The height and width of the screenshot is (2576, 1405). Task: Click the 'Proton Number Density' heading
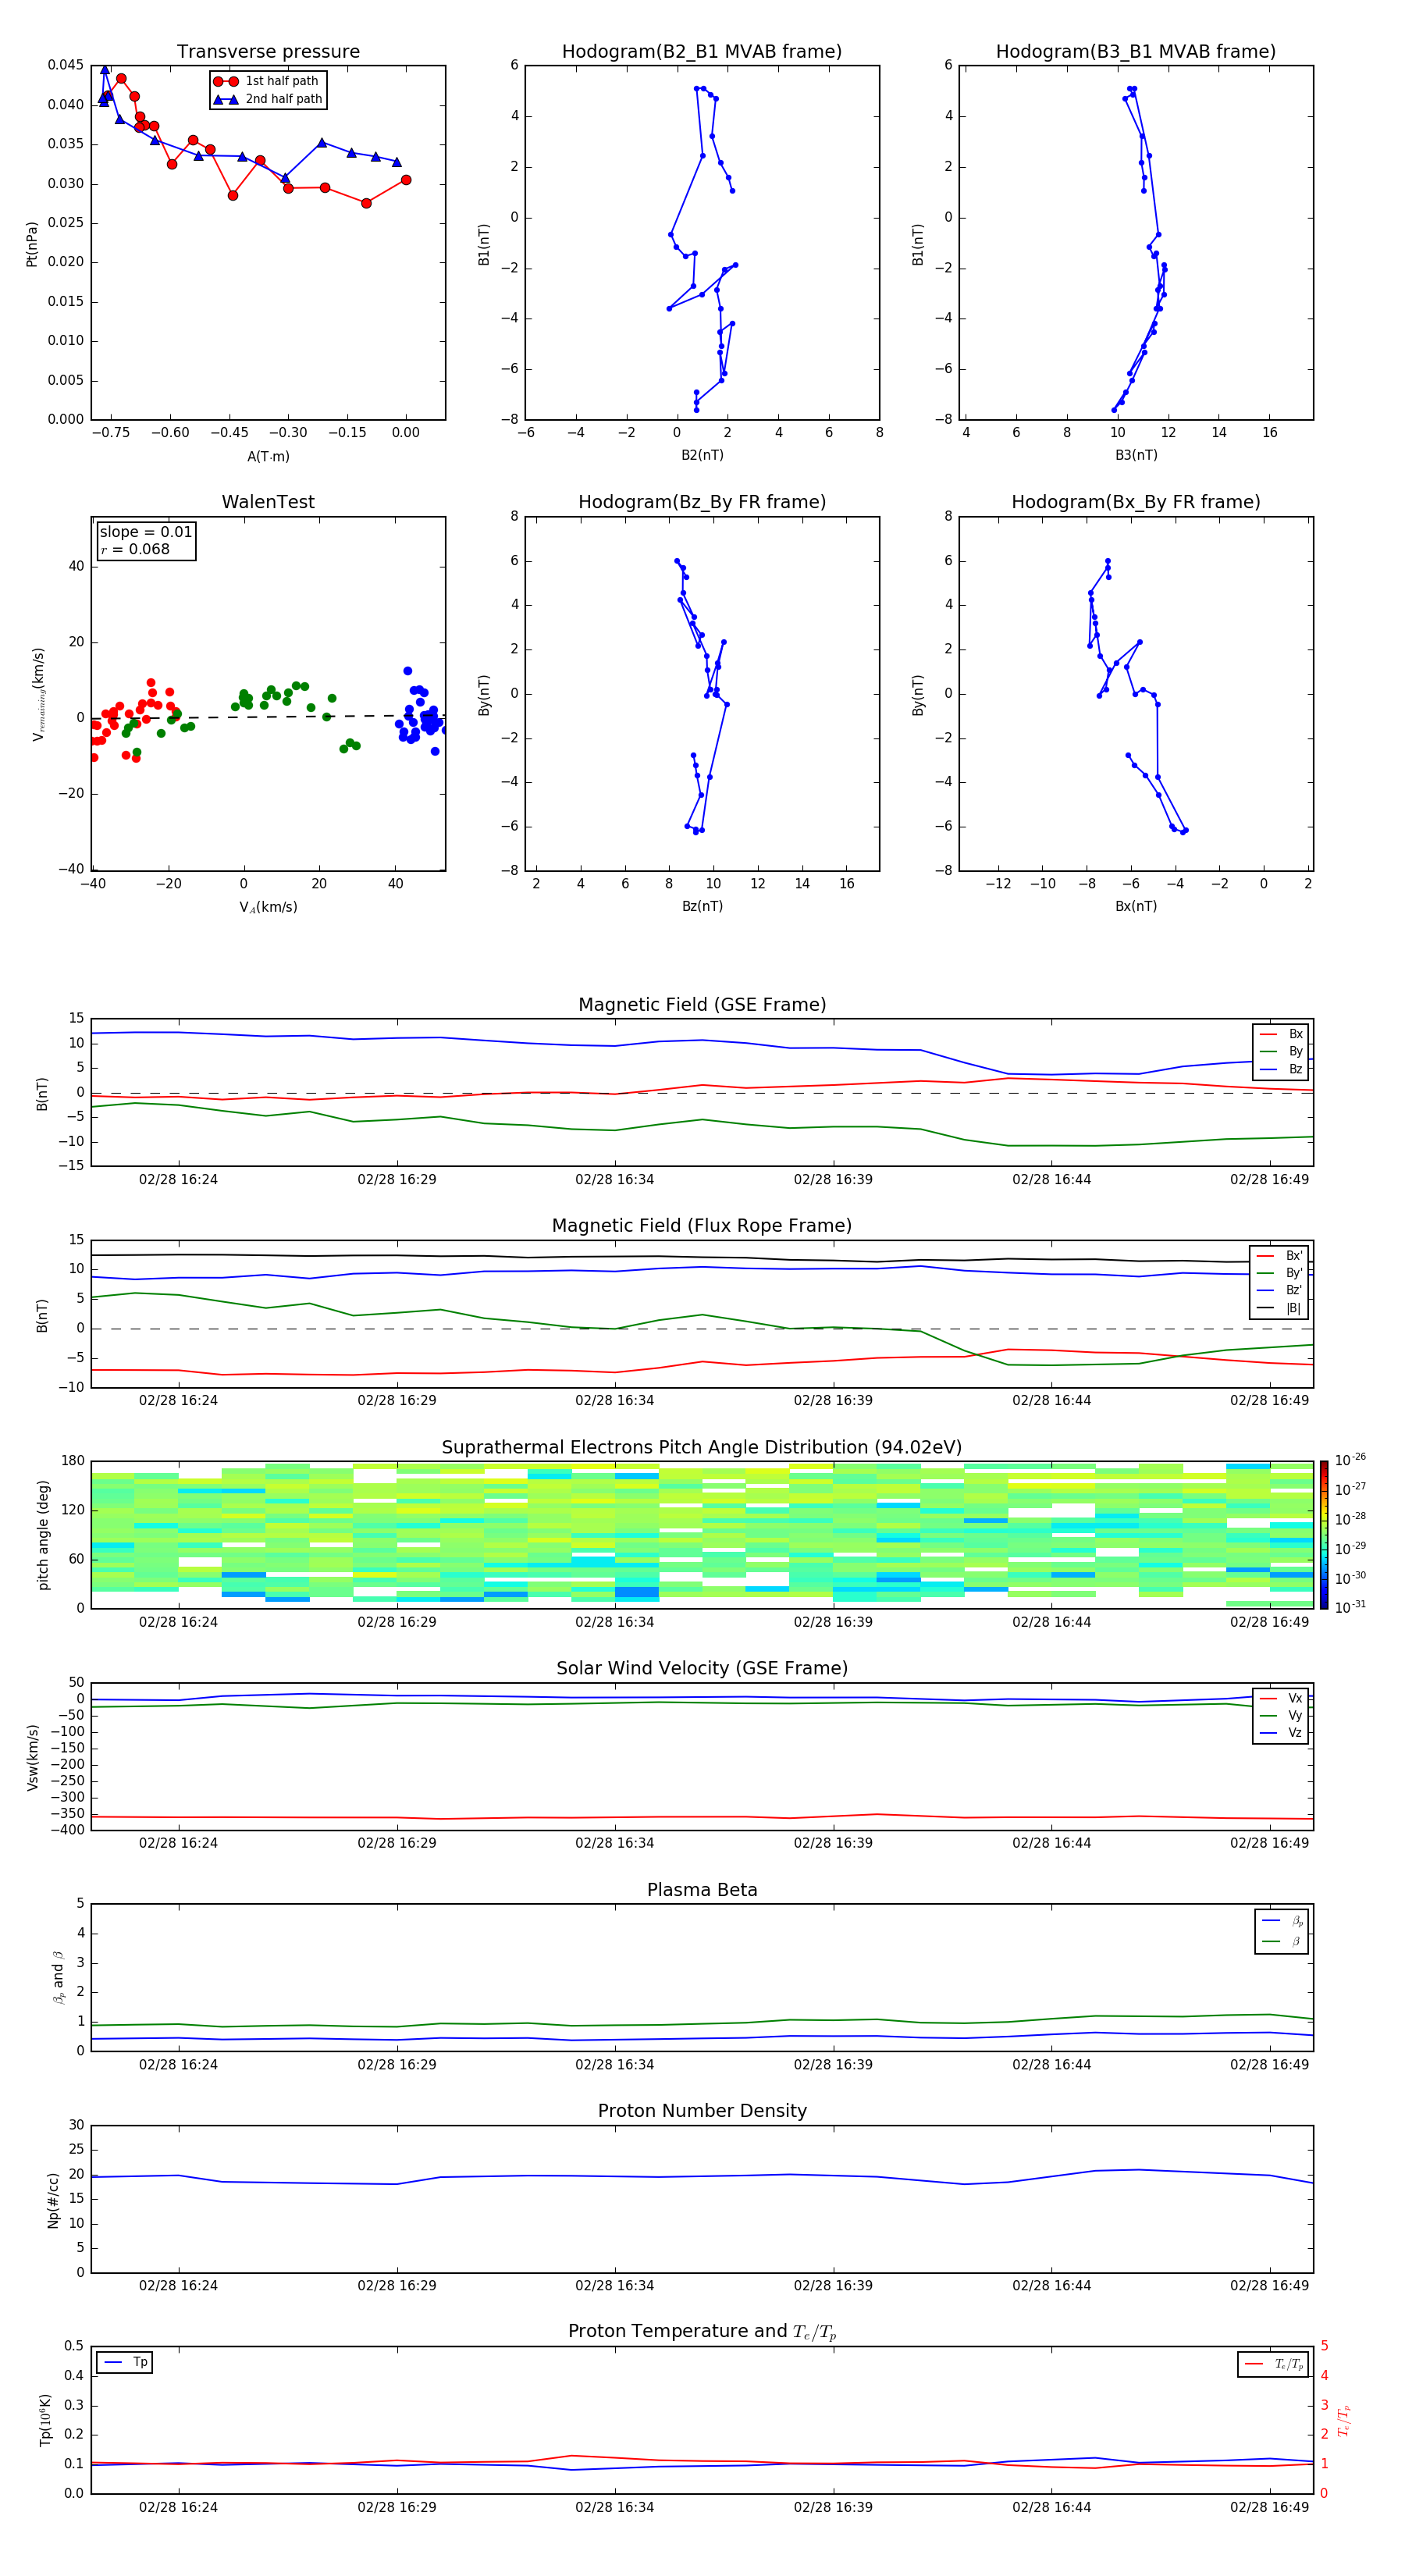(x=702, y=2111)
